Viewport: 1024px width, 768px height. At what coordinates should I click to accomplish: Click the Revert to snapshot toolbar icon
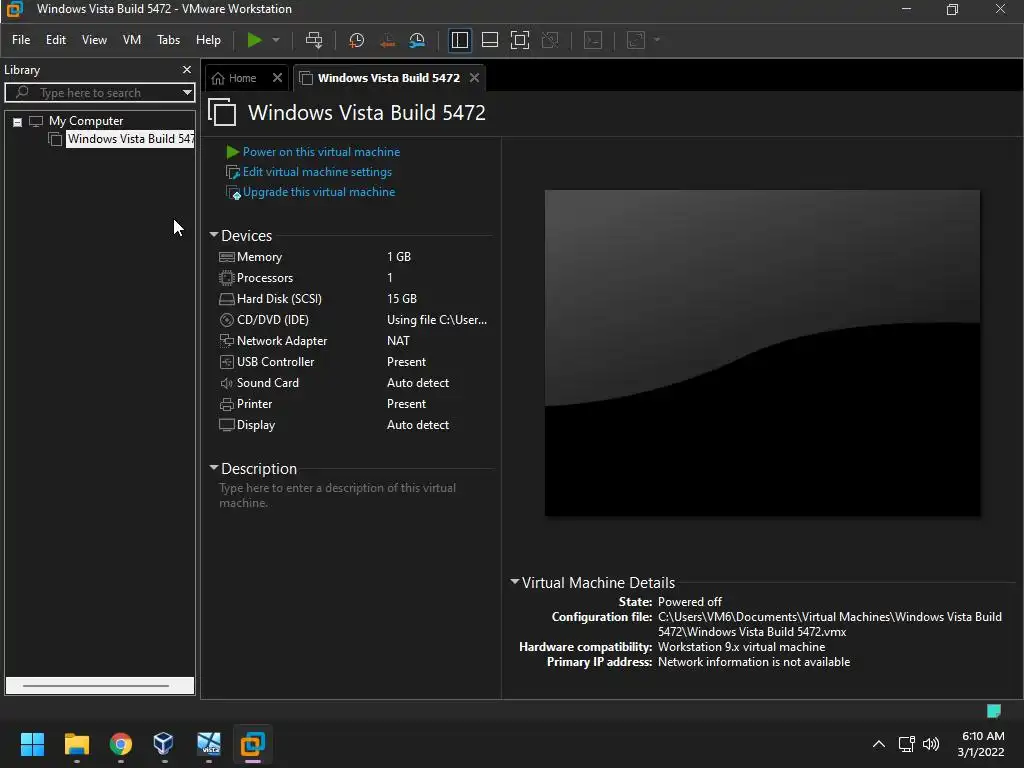coord(387,40)
